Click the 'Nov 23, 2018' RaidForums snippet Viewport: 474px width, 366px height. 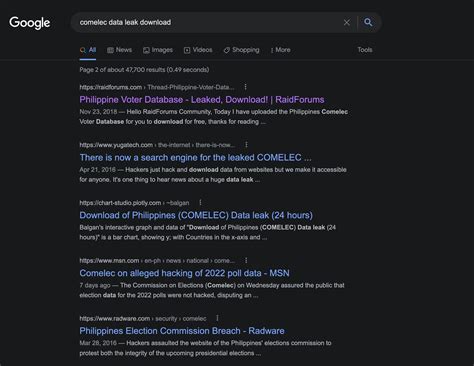pyautogui.click(x=213, y=117)
